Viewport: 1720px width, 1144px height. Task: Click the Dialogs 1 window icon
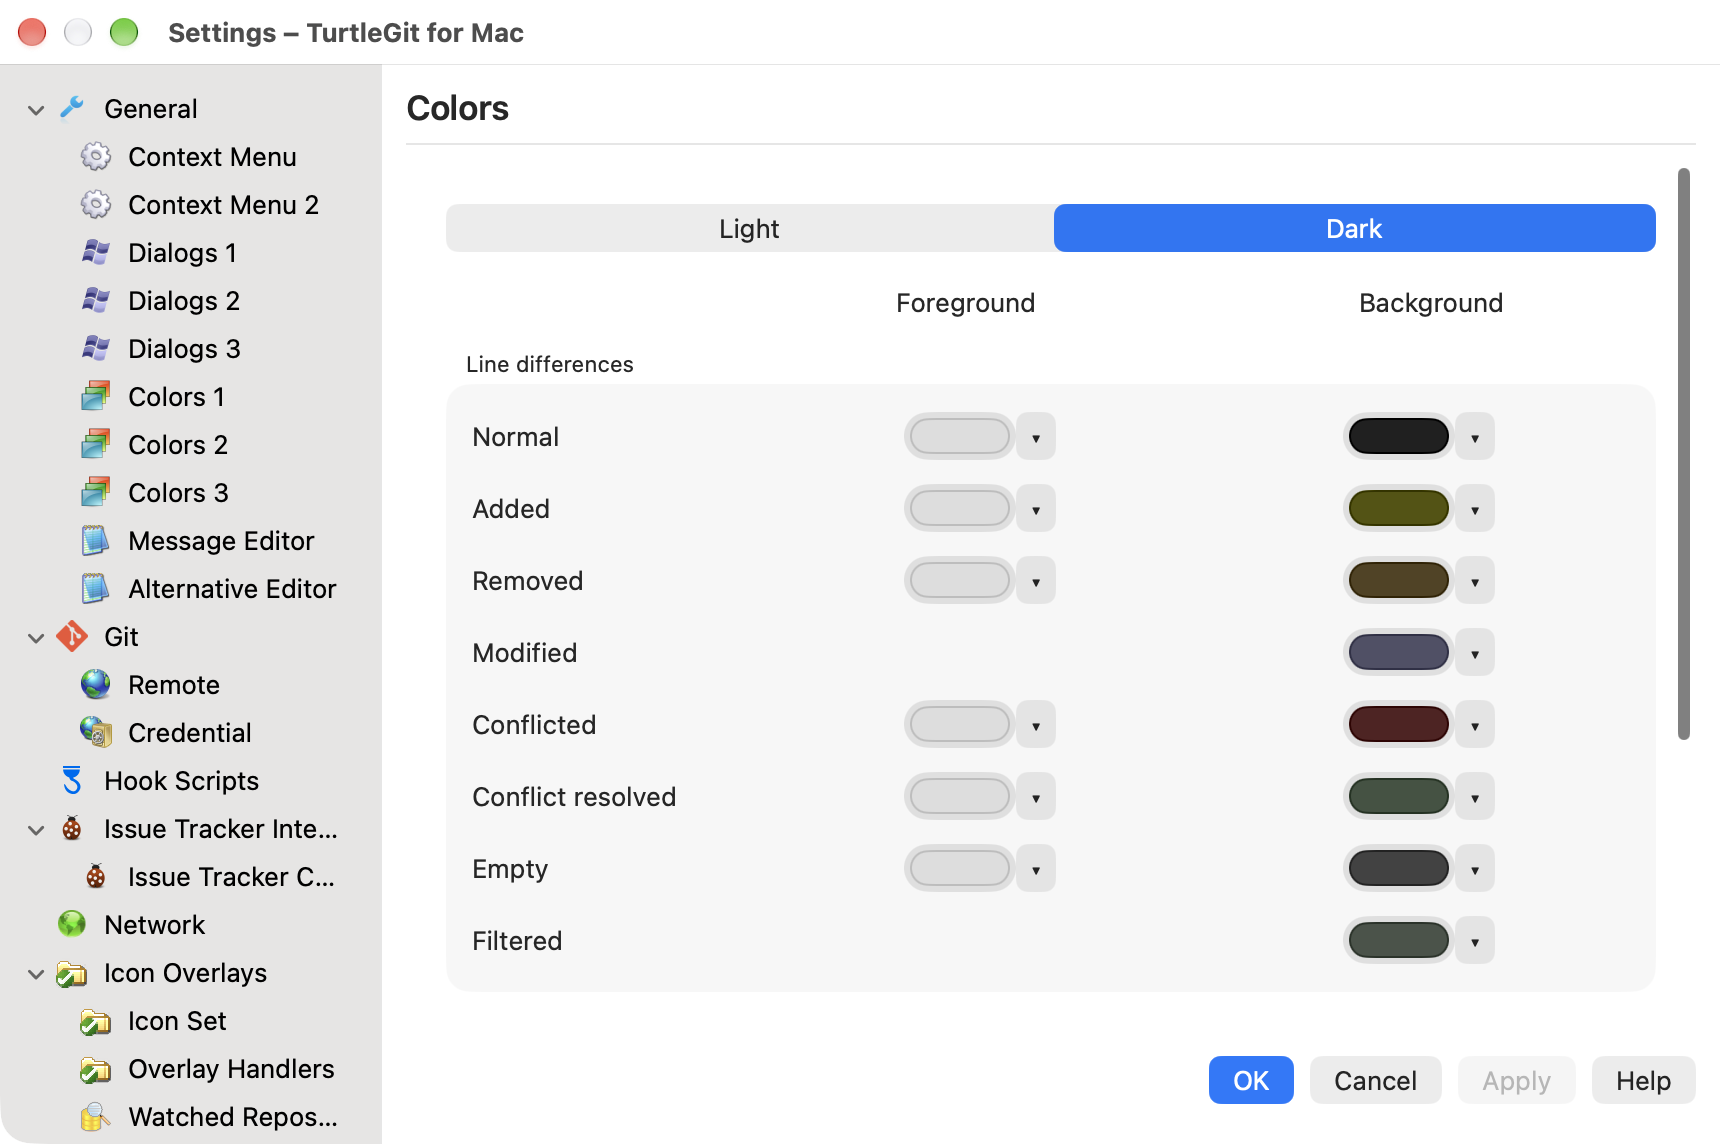[96, 252]
